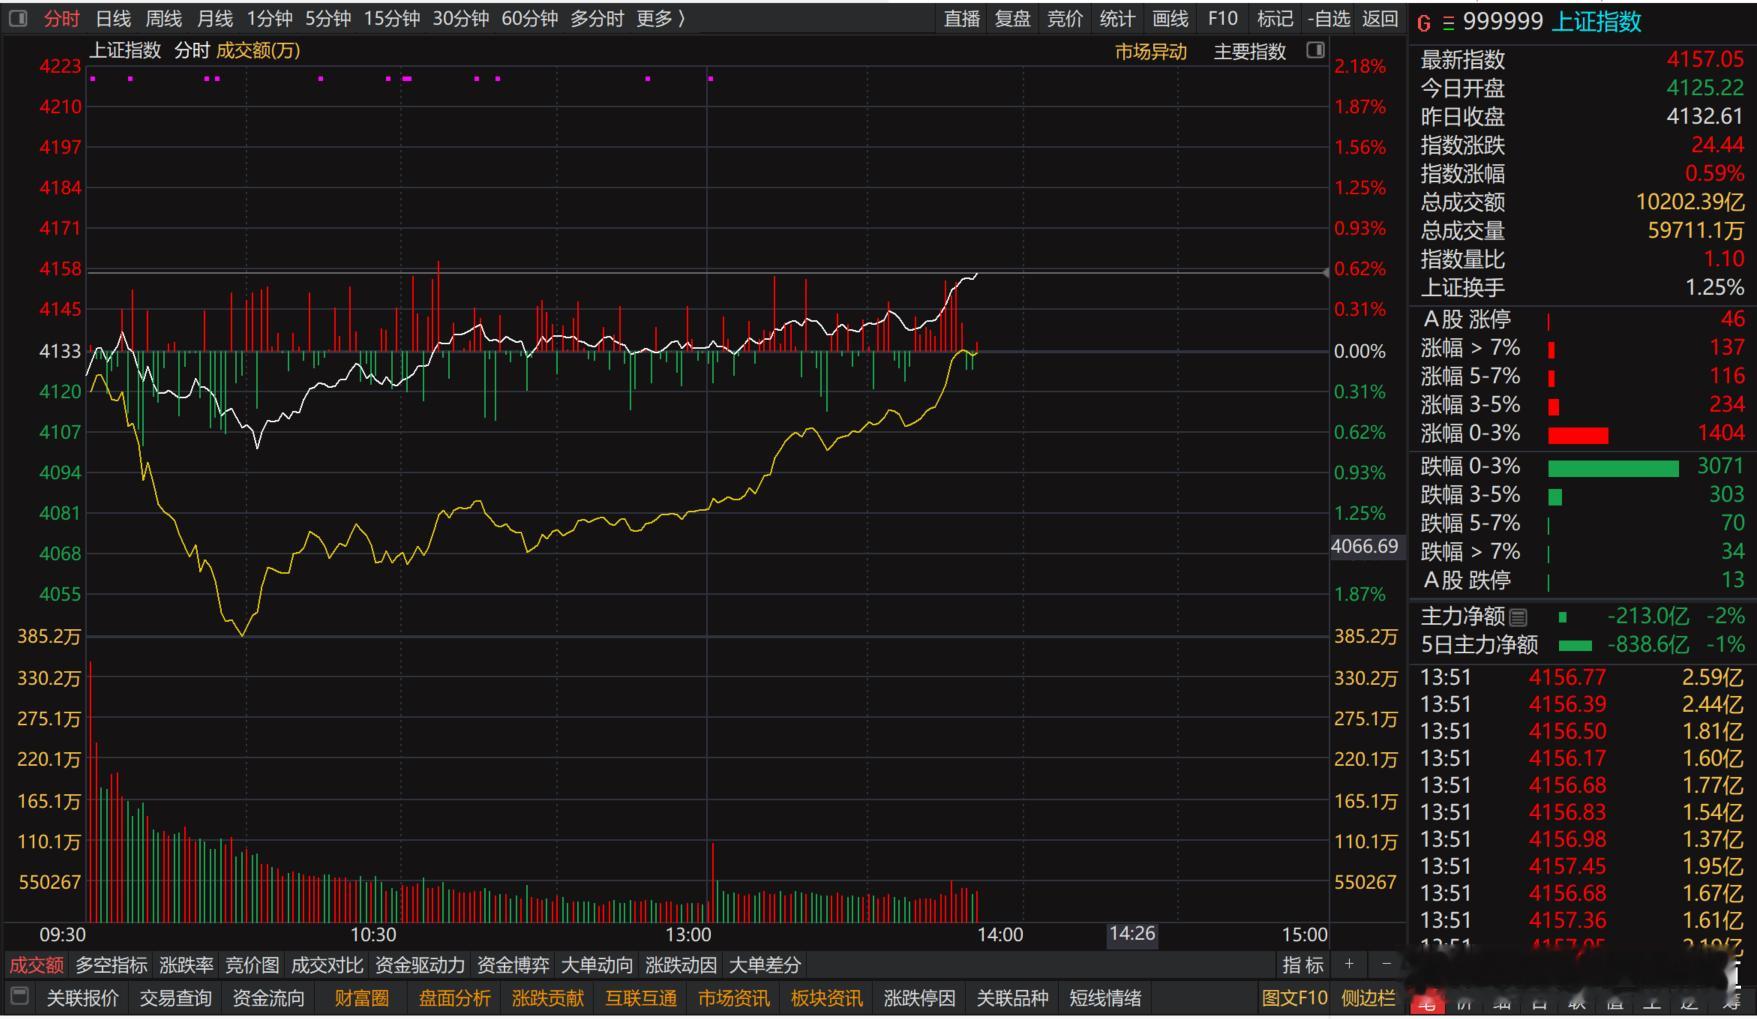Switch to the 日线 daily chart tab

click(113, 19)
